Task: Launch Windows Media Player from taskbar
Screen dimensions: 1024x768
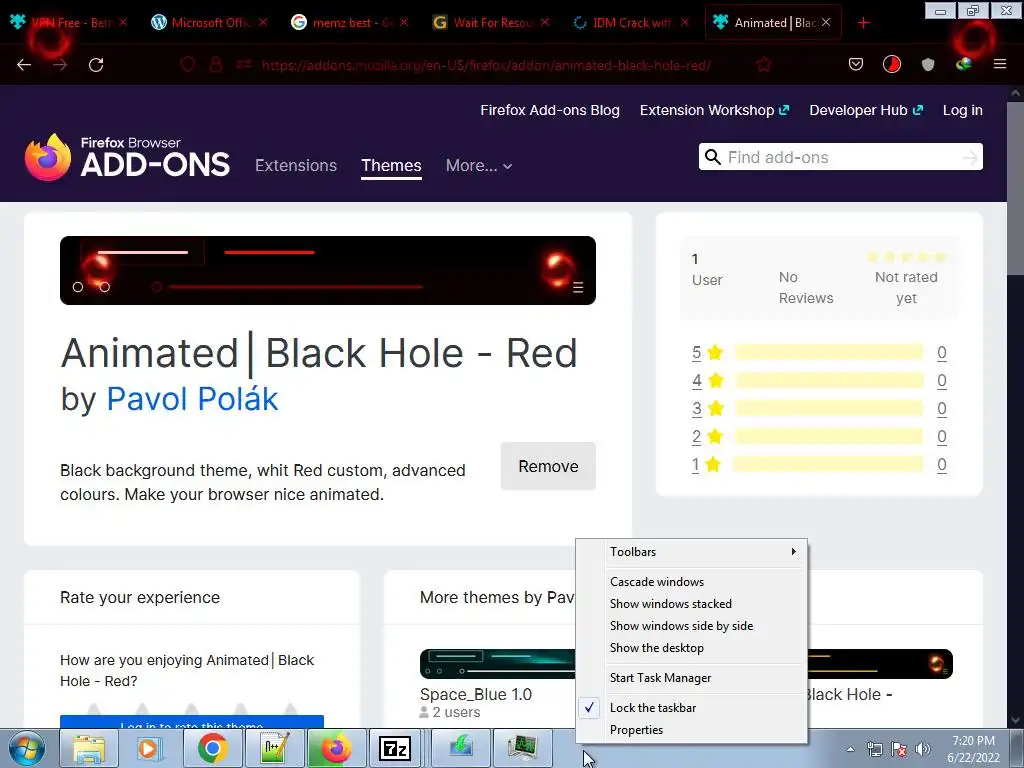Action: pyautogui.click(x=150, y=748)
